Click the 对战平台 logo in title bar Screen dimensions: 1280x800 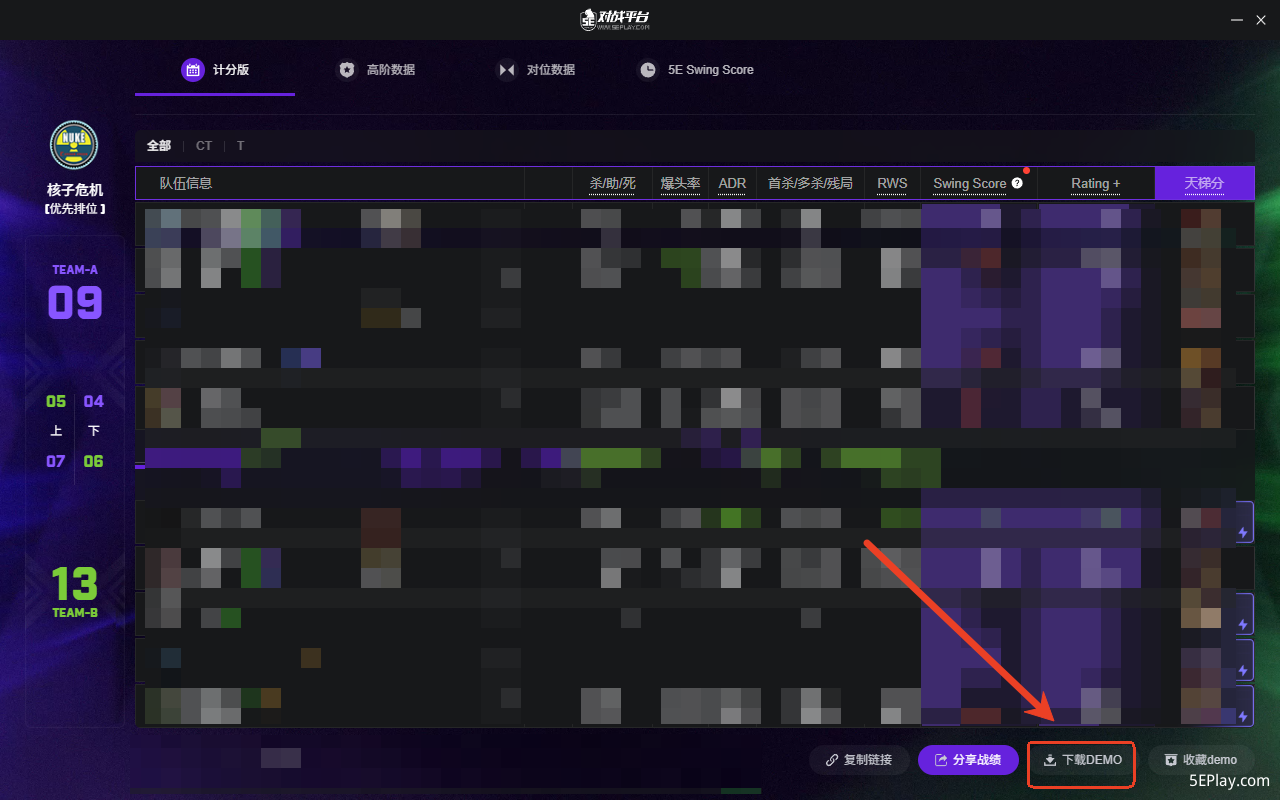(x=615, y=19)
